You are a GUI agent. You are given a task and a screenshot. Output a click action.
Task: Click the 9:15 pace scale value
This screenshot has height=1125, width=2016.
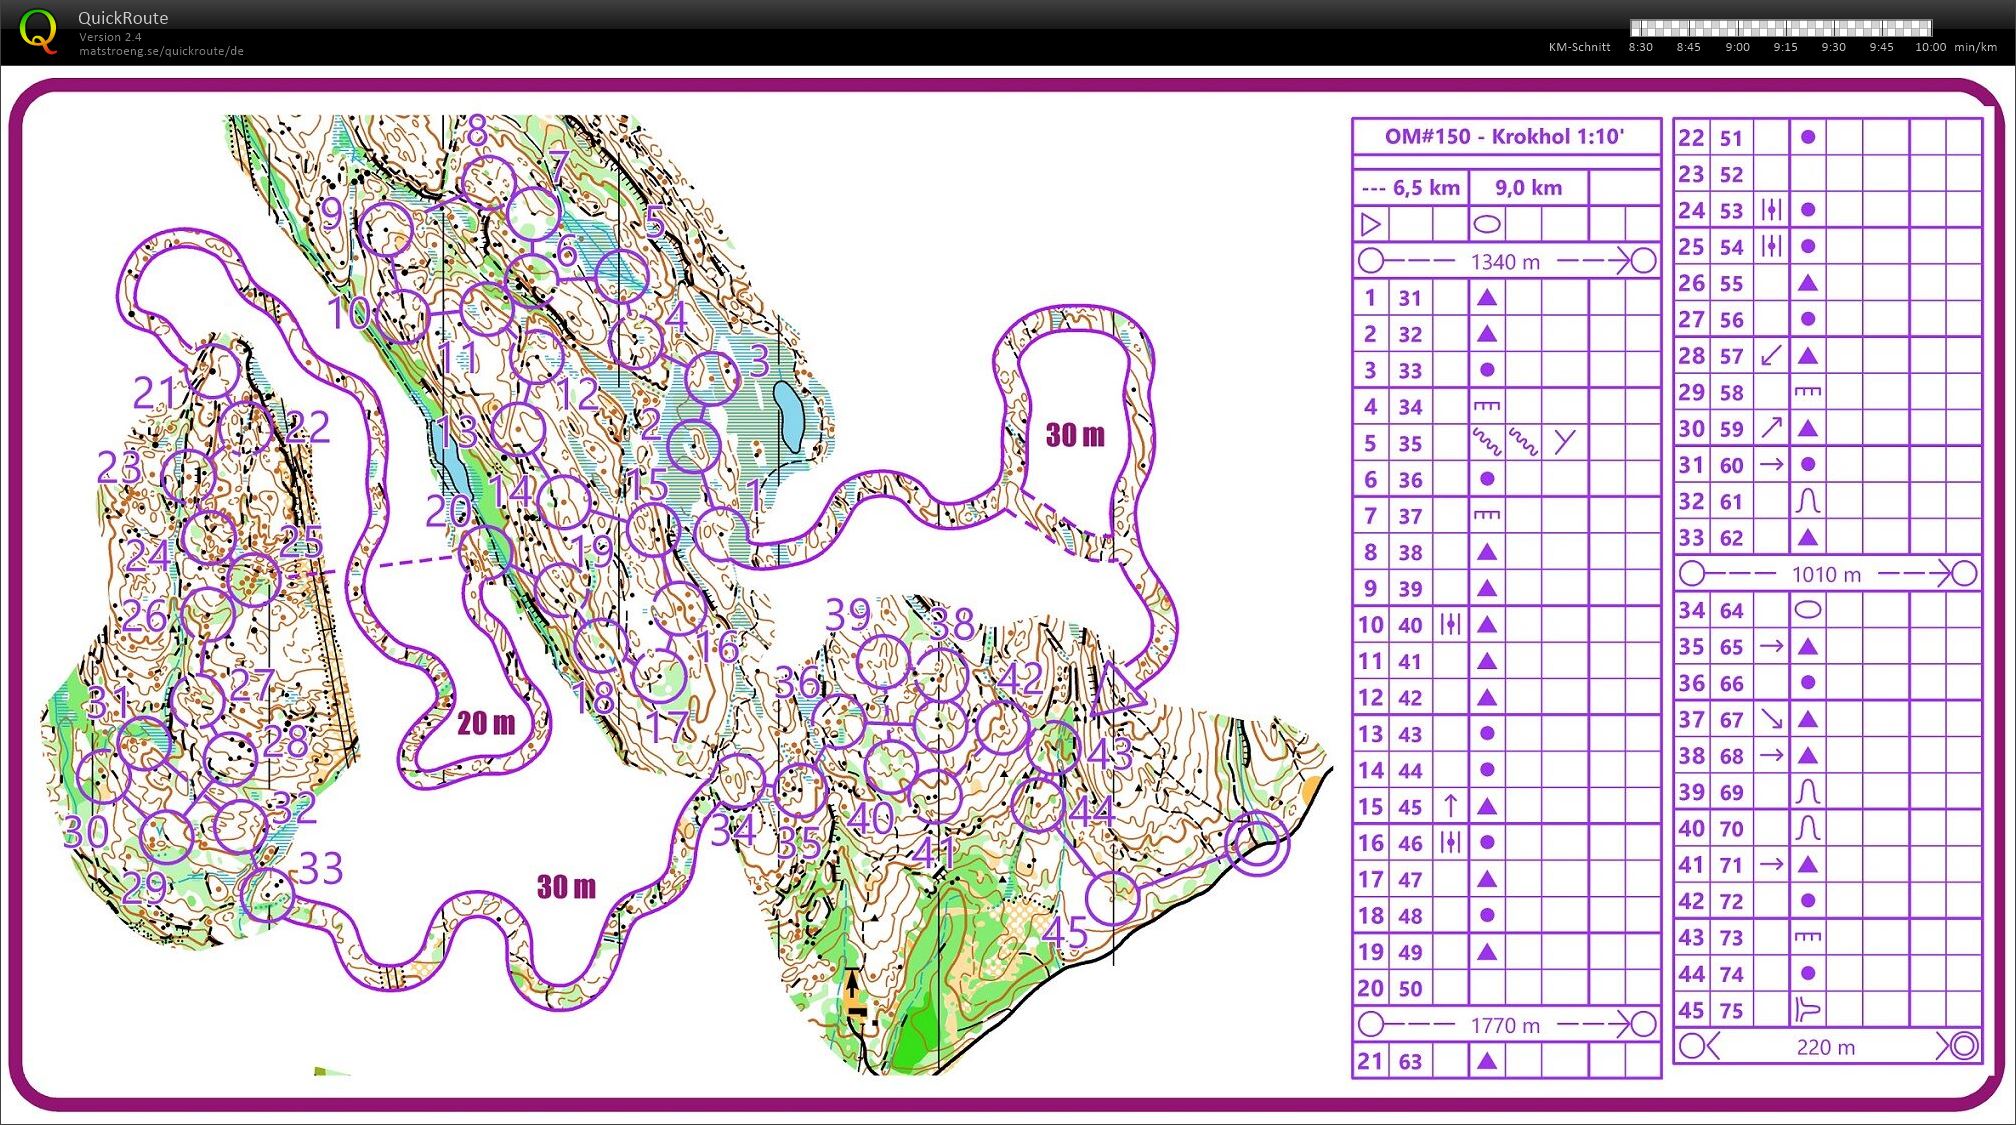click(x=1785, y=47)
